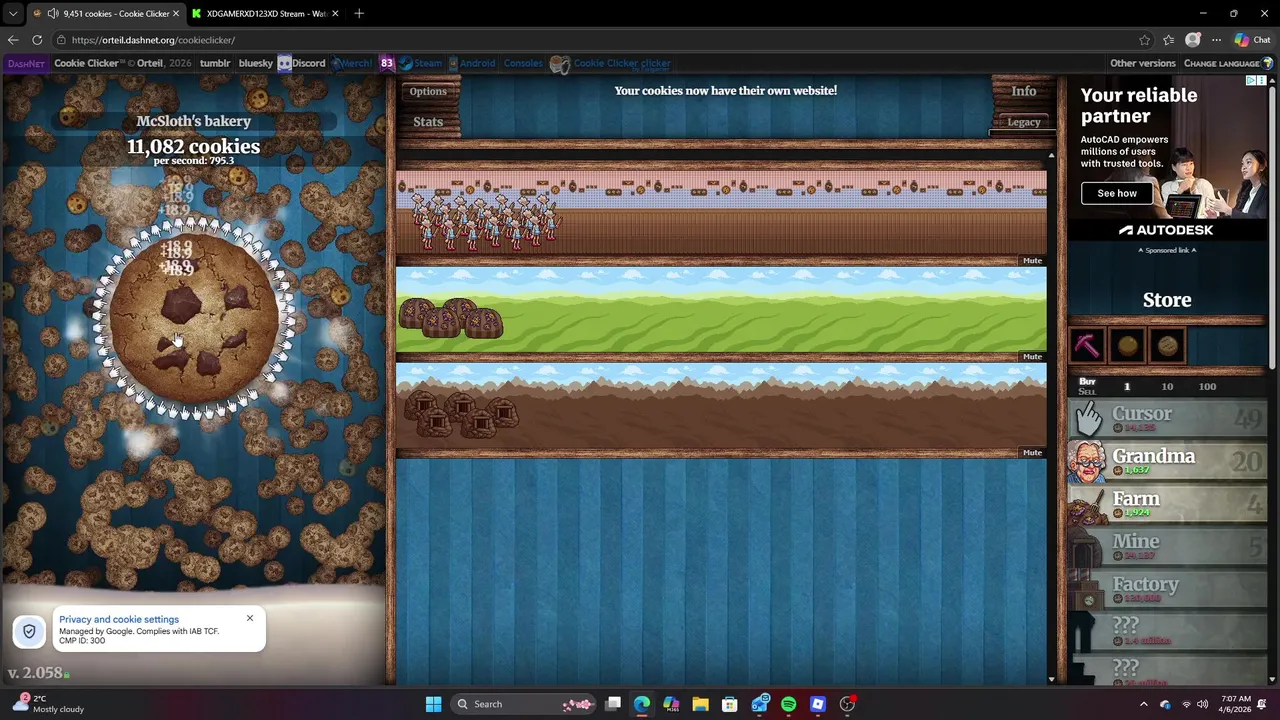Open Change Language selector
The width and height of the screenshot is (1280, 720).
[1228, 63]
